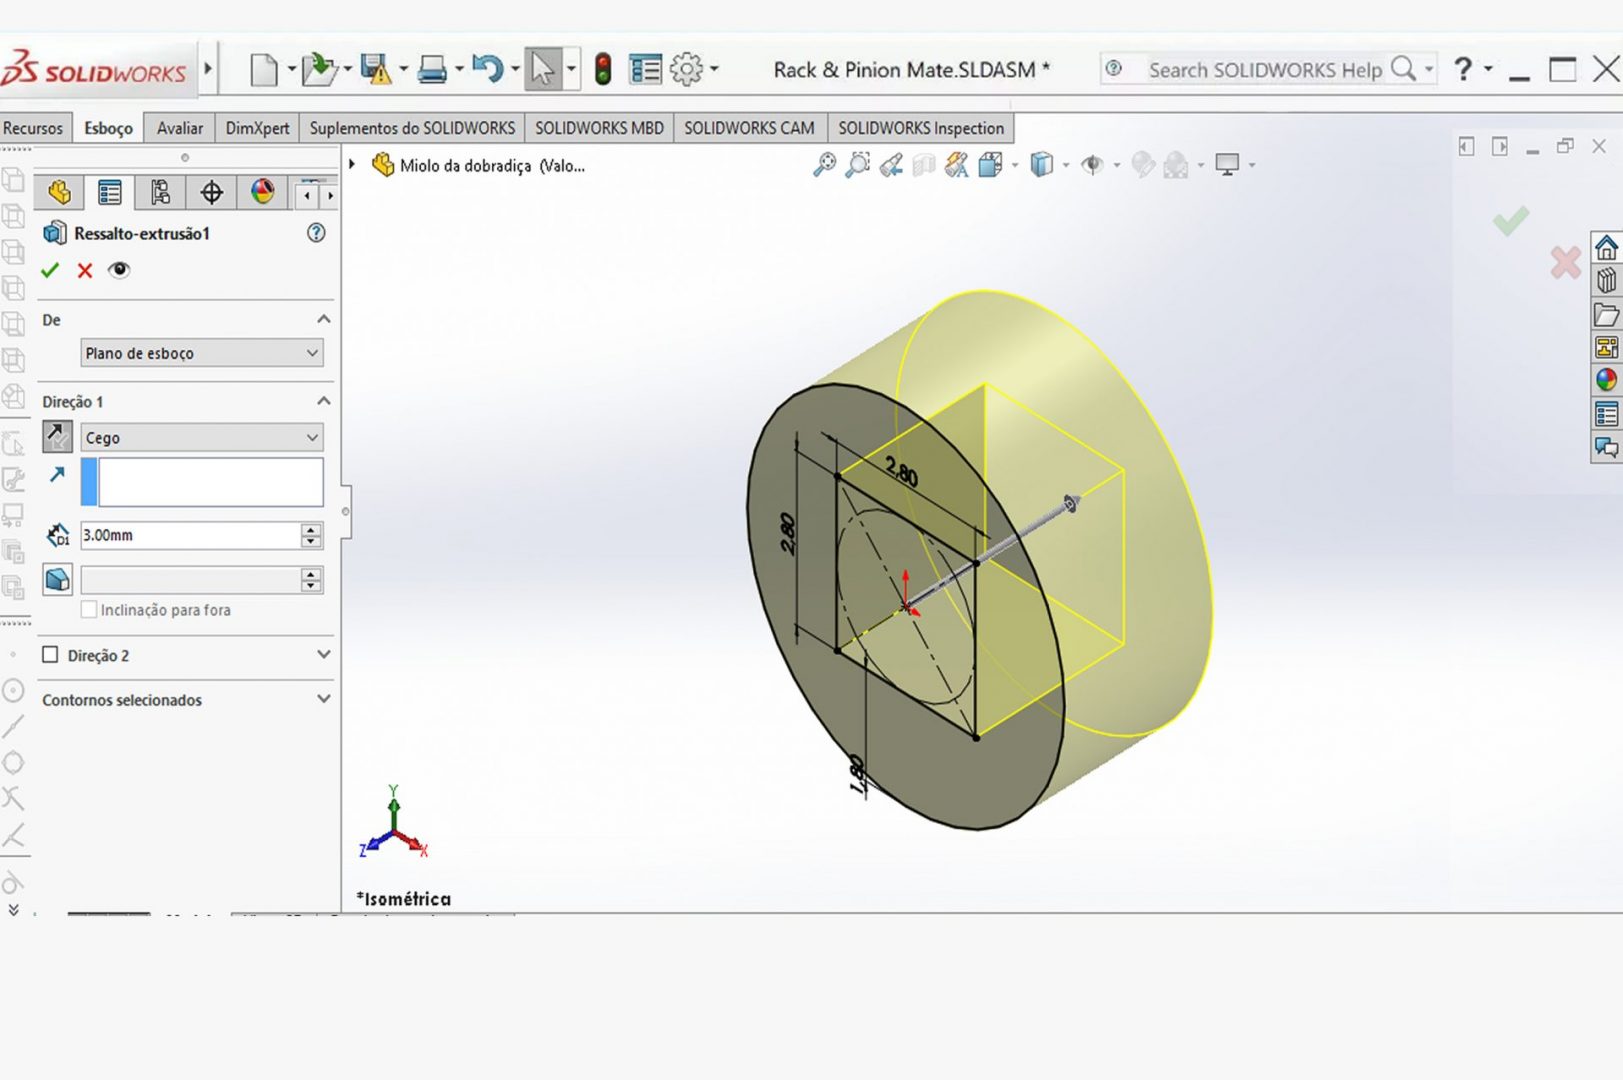This screenshot has width=1623, height=1080.
Task: Check the Inclinação para fora checkbox
Action: pos(89,610)
